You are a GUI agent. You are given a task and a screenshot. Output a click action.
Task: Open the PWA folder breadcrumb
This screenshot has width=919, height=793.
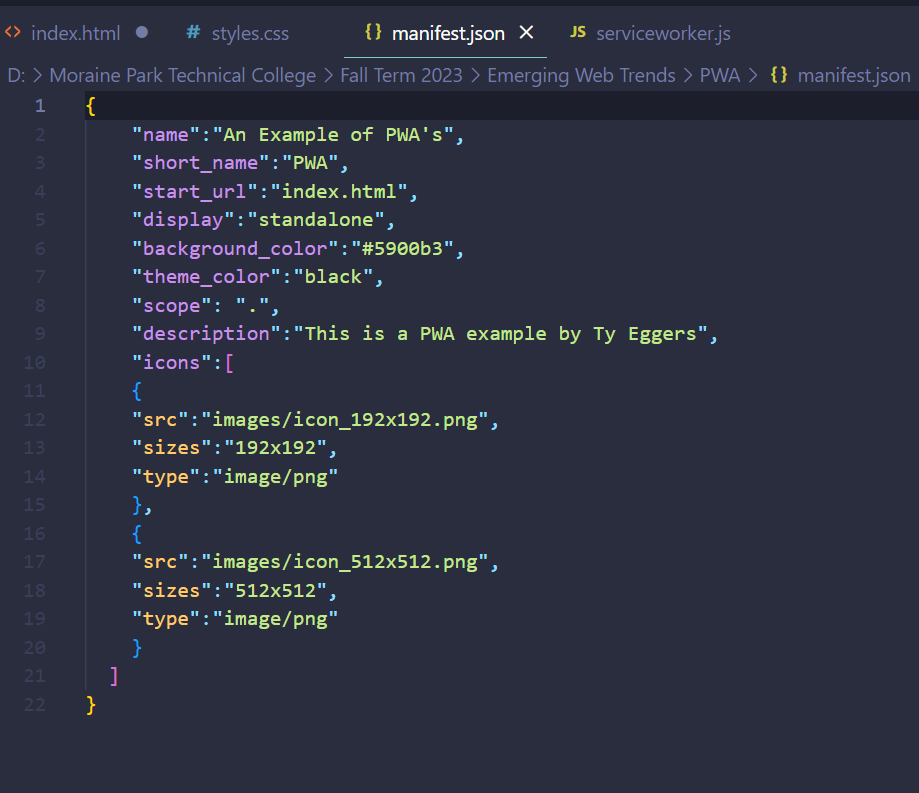click(720, 76)
